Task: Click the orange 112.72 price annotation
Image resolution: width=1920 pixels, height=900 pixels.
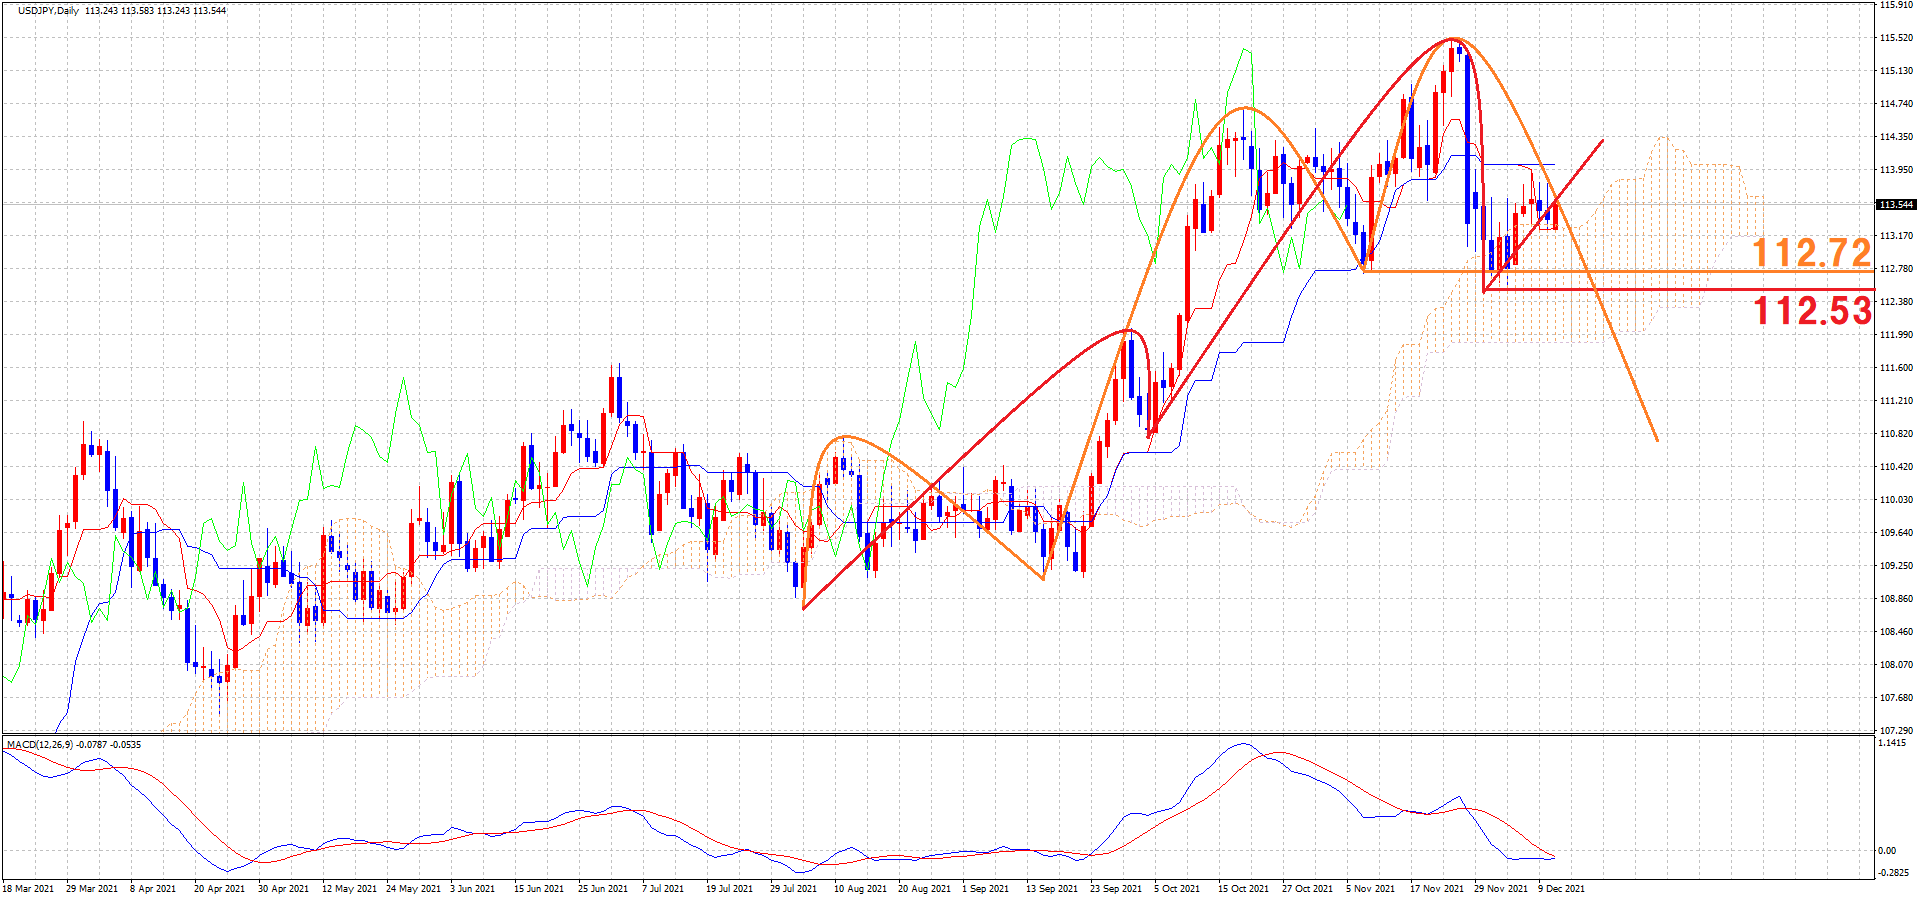Action: click(1811, 252)
